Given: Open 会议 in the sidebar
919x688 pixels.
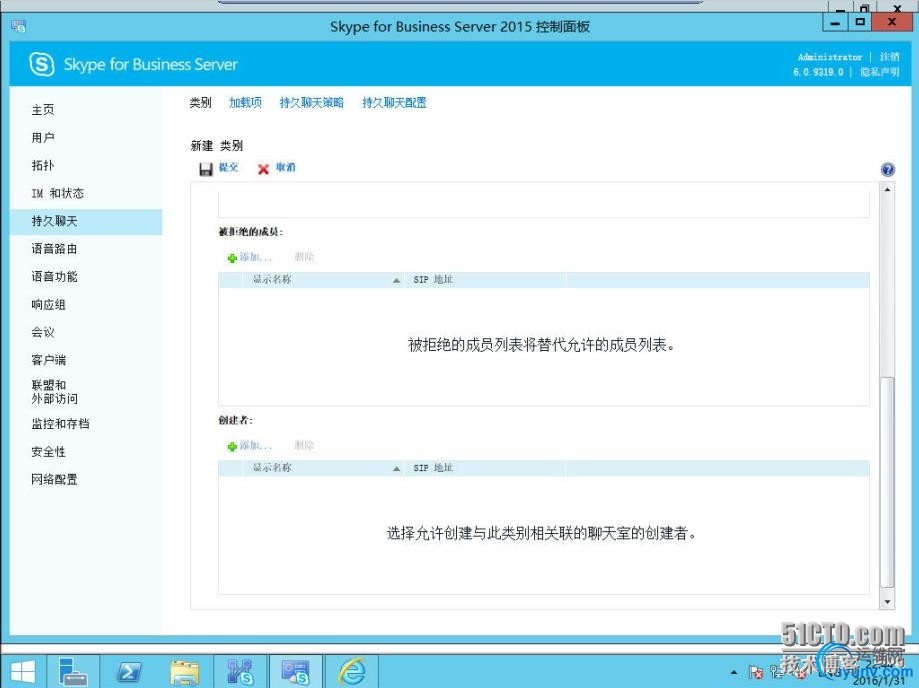Looking at the screenshot, I should [43, 332].
